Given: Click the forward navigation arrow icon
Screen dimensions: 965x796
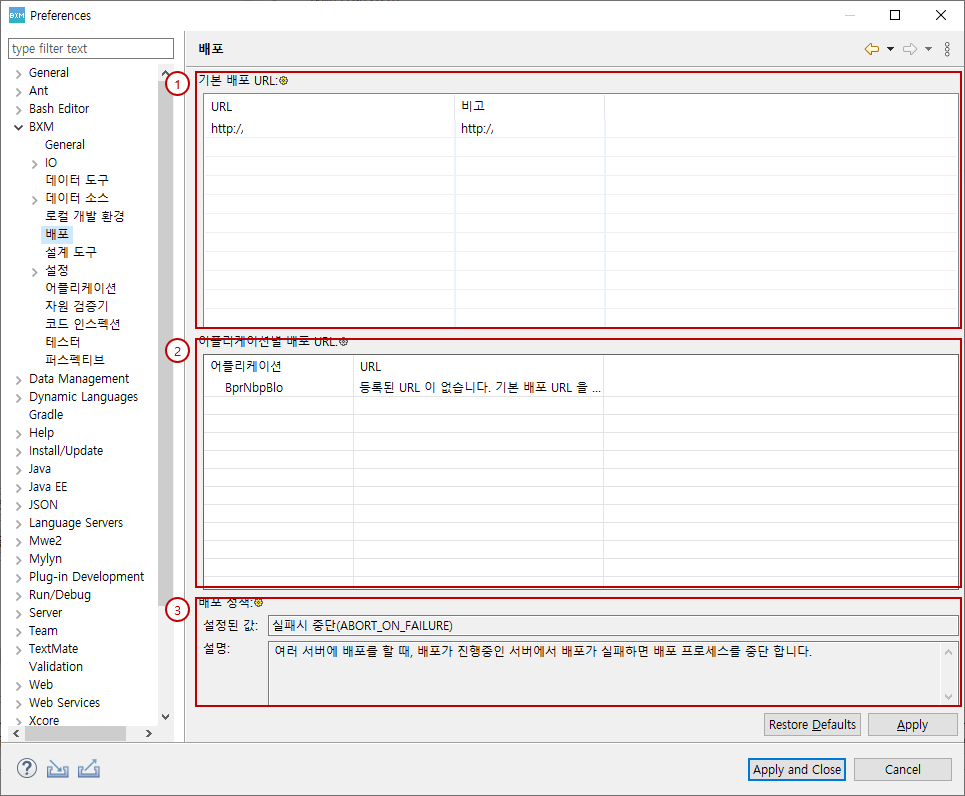Looking at the screenshot, I should (910, 49).
